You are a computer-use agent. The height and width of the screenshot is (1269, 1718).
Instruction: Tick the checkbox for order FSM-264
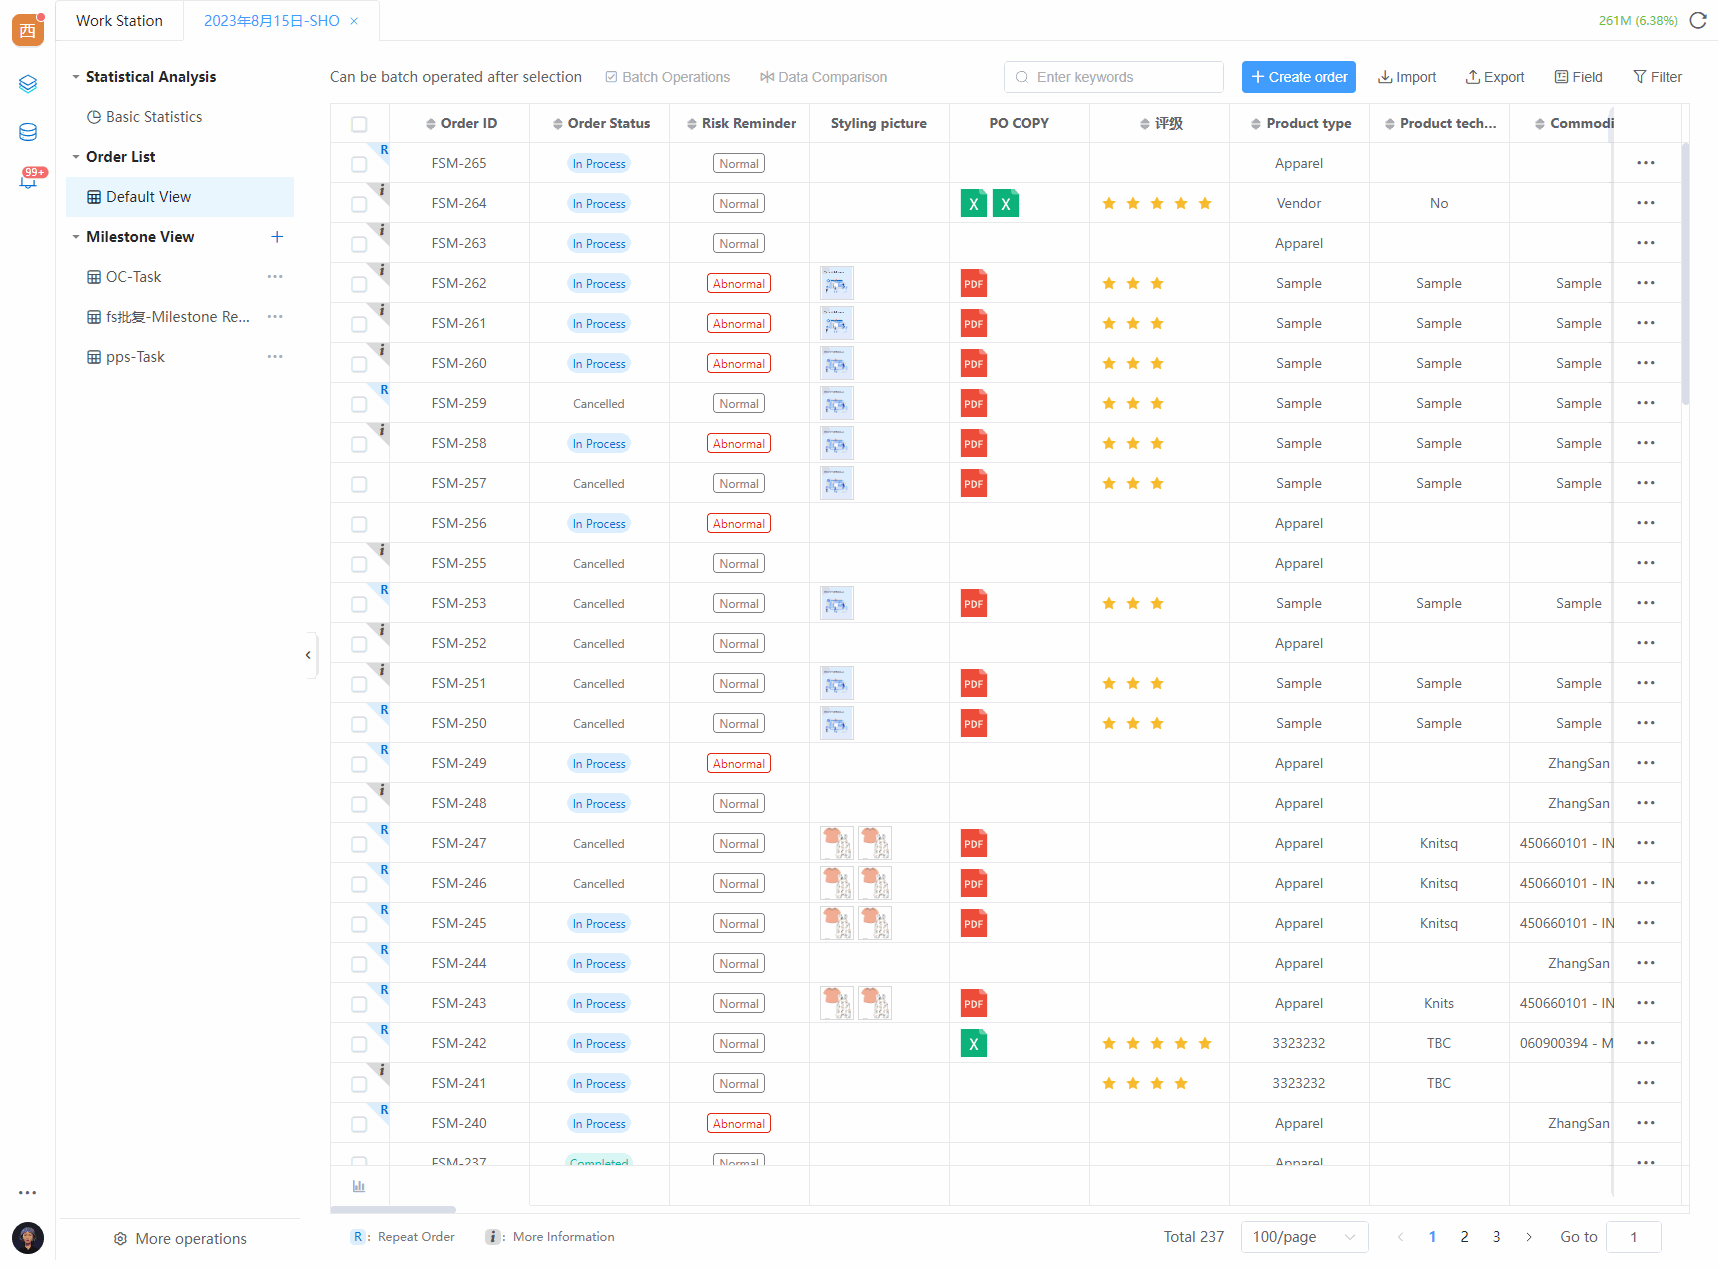click(359, 204)
